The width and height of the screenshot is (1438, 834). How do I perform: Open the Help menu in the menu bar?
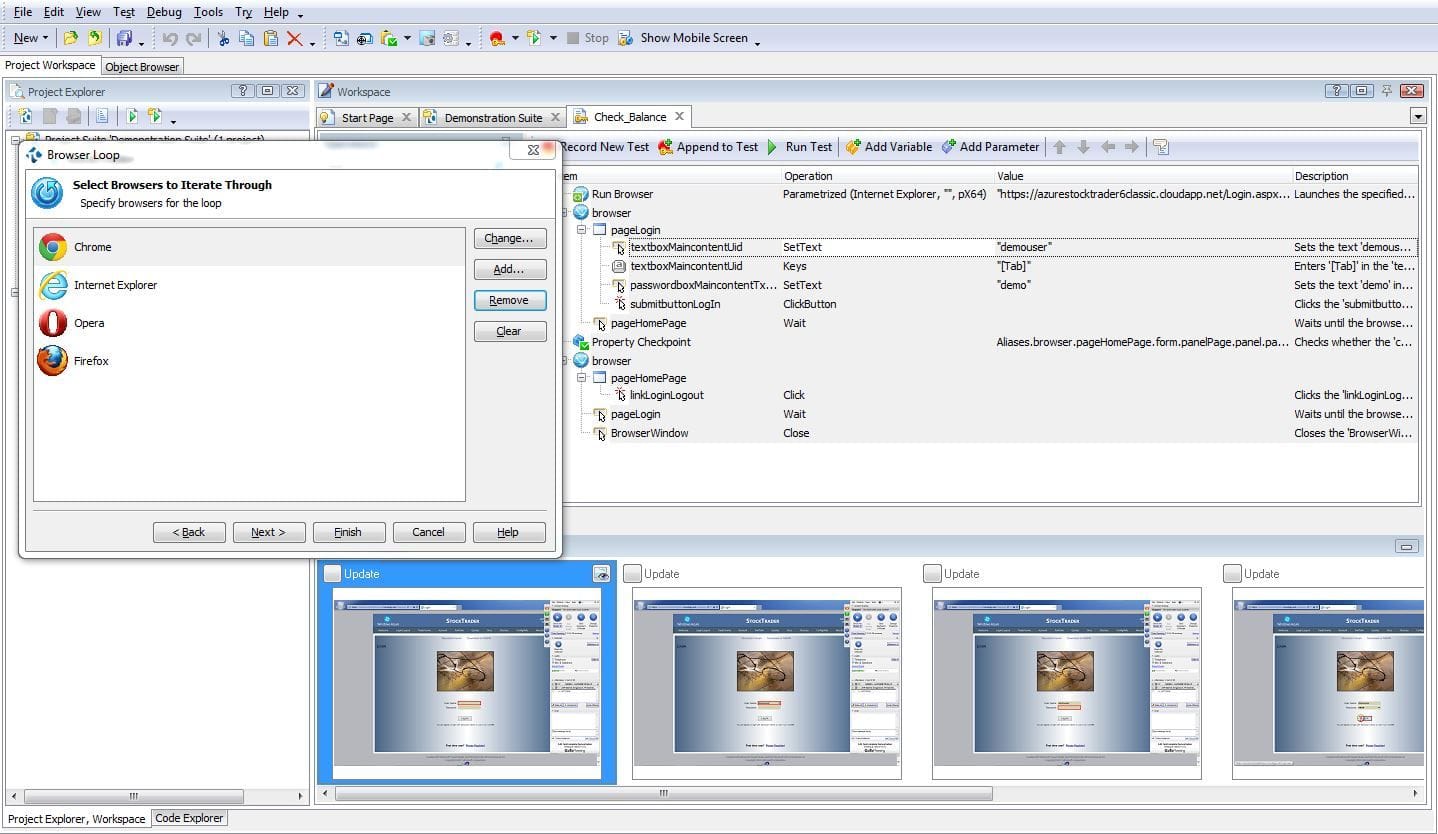pyautogui.click(x=276, y=12)
